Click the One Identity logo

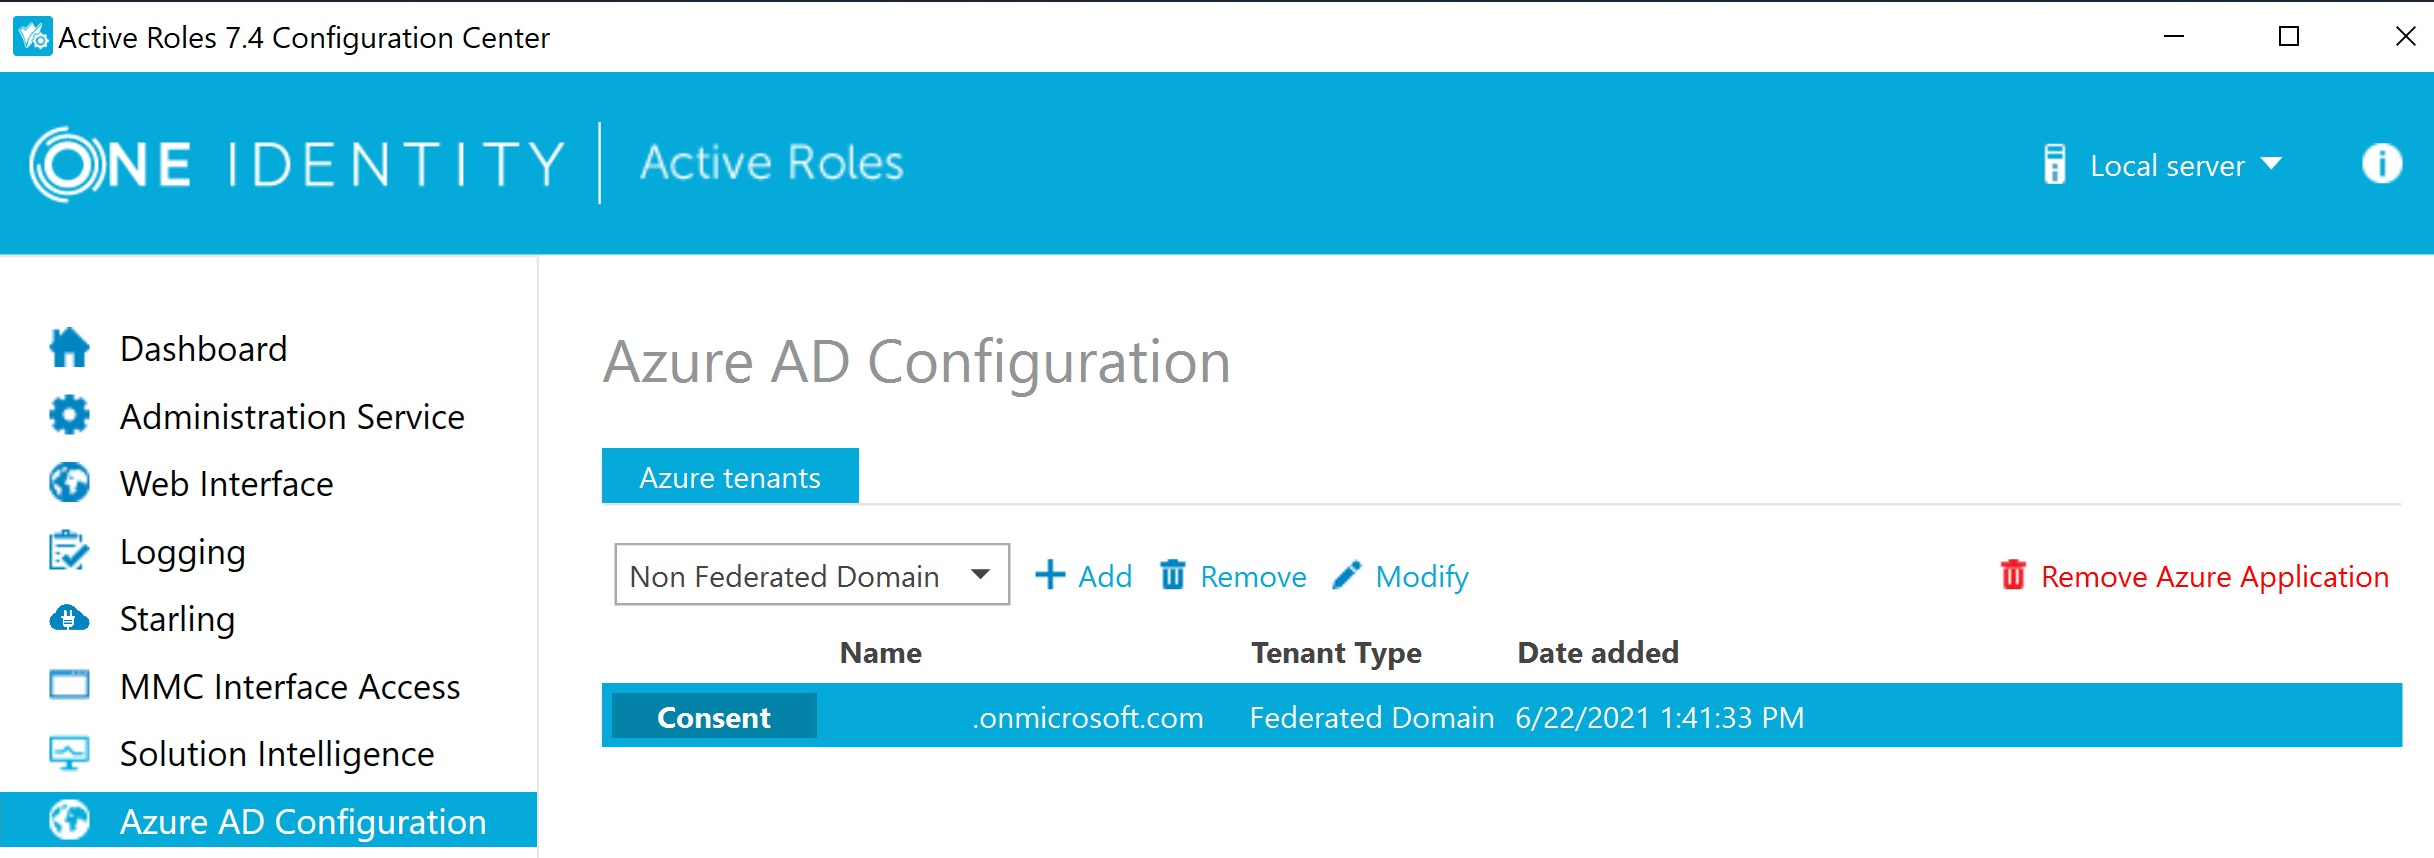point(298,164)
